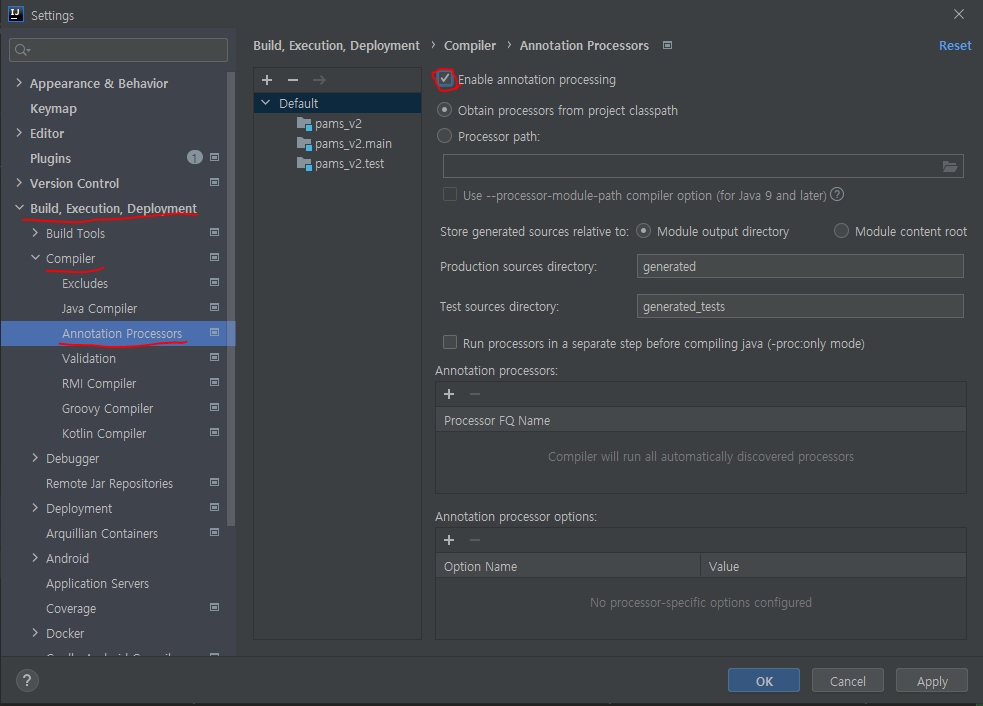The width and height of the screenshot is (983, 706).
Task: Open the Java Compiler settings page
Action: pyautogui.click(x=99, y=308)
